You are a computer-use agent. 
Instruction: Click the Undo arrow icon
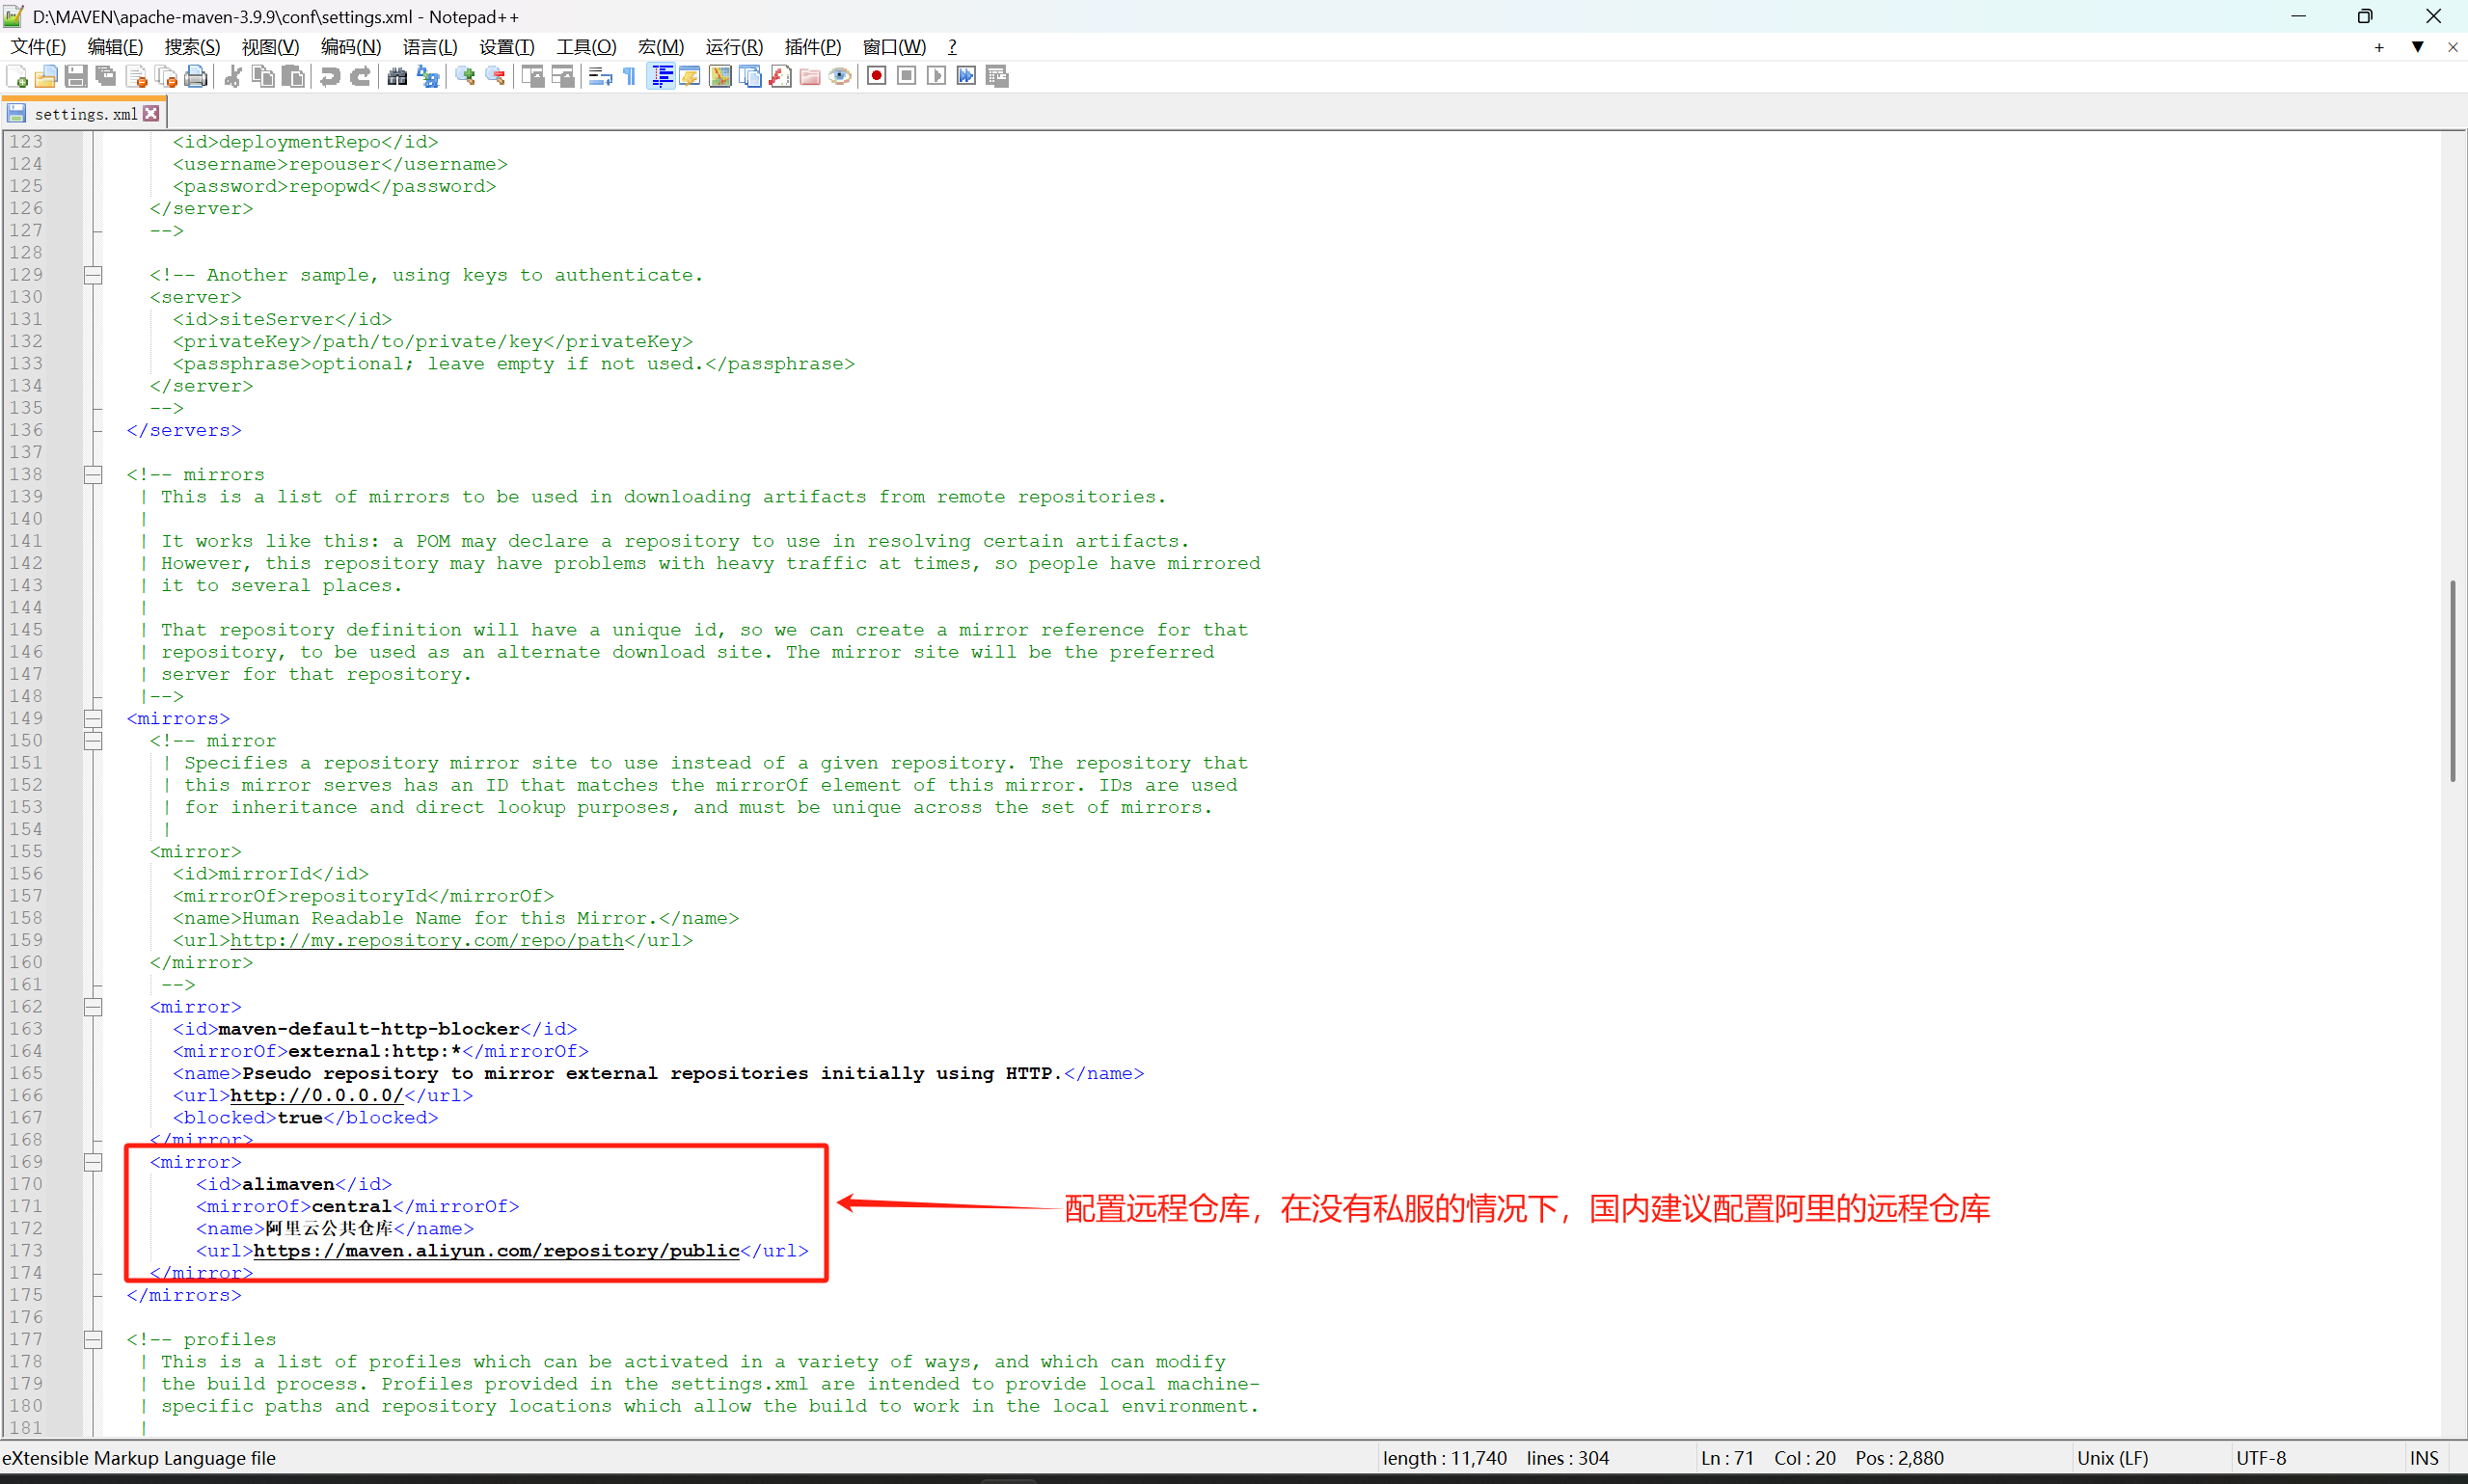point(329,77)
